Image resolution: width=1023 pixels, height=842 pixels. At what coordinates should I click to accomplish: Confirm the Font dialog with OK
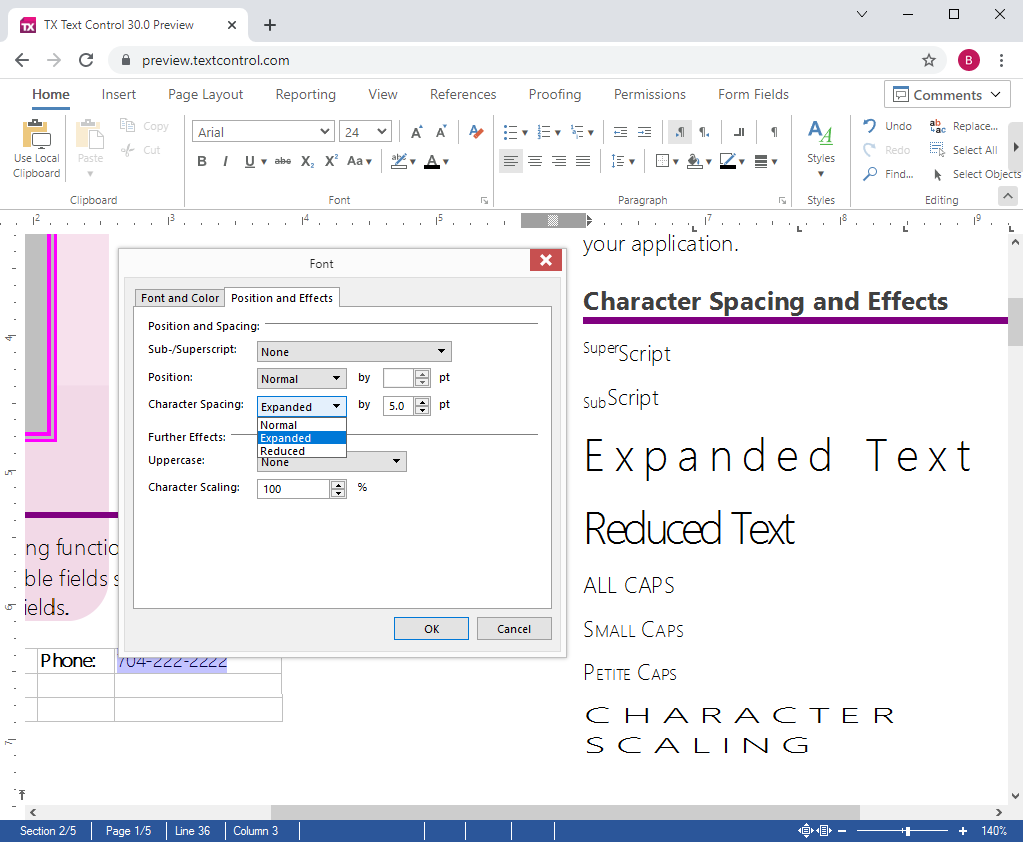tap(431, 628)
